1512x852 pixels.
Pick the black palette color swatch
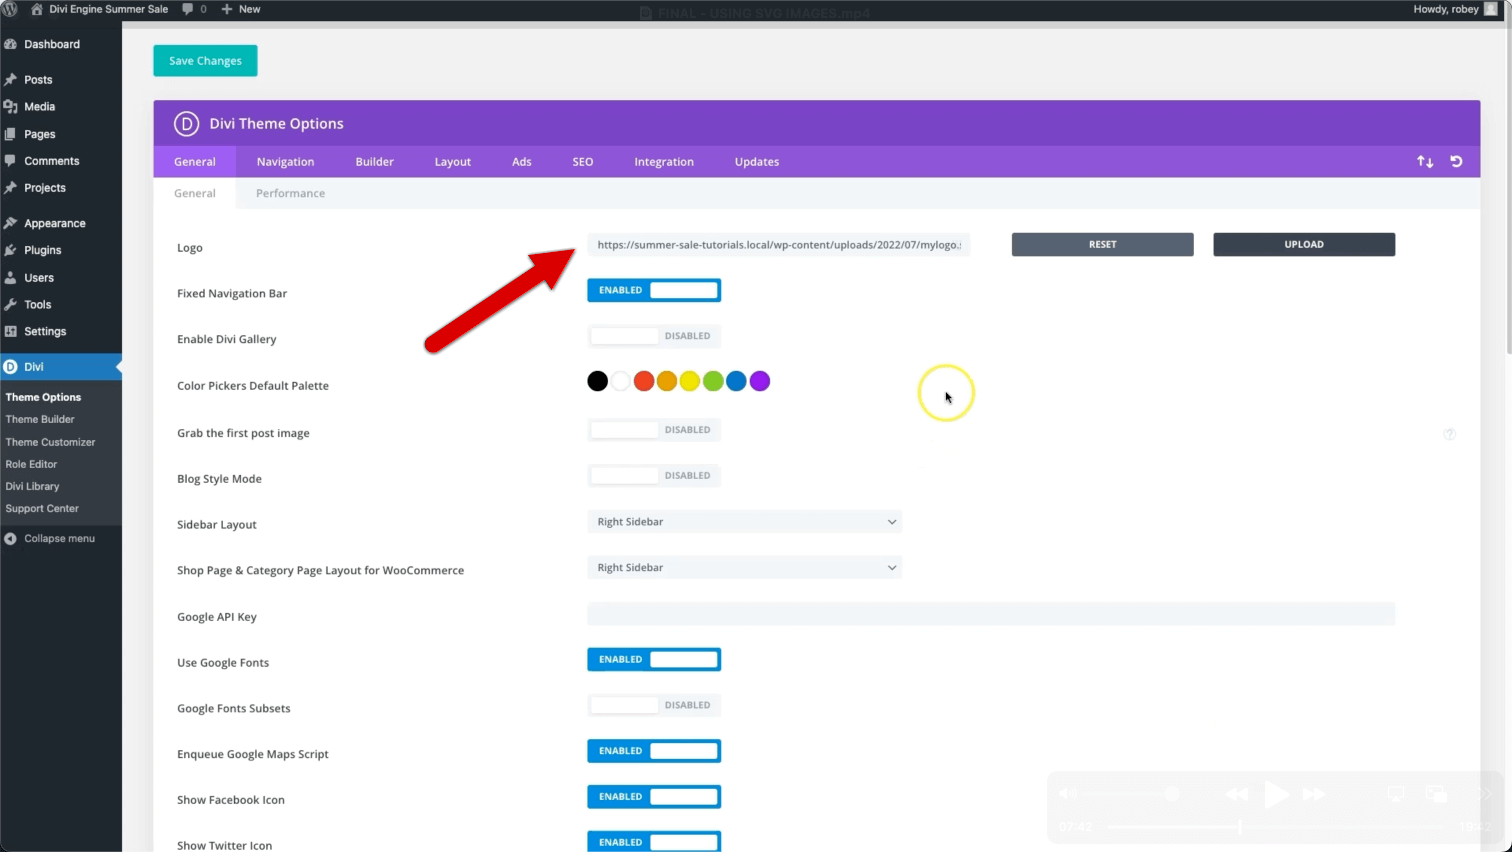[597, 381]
